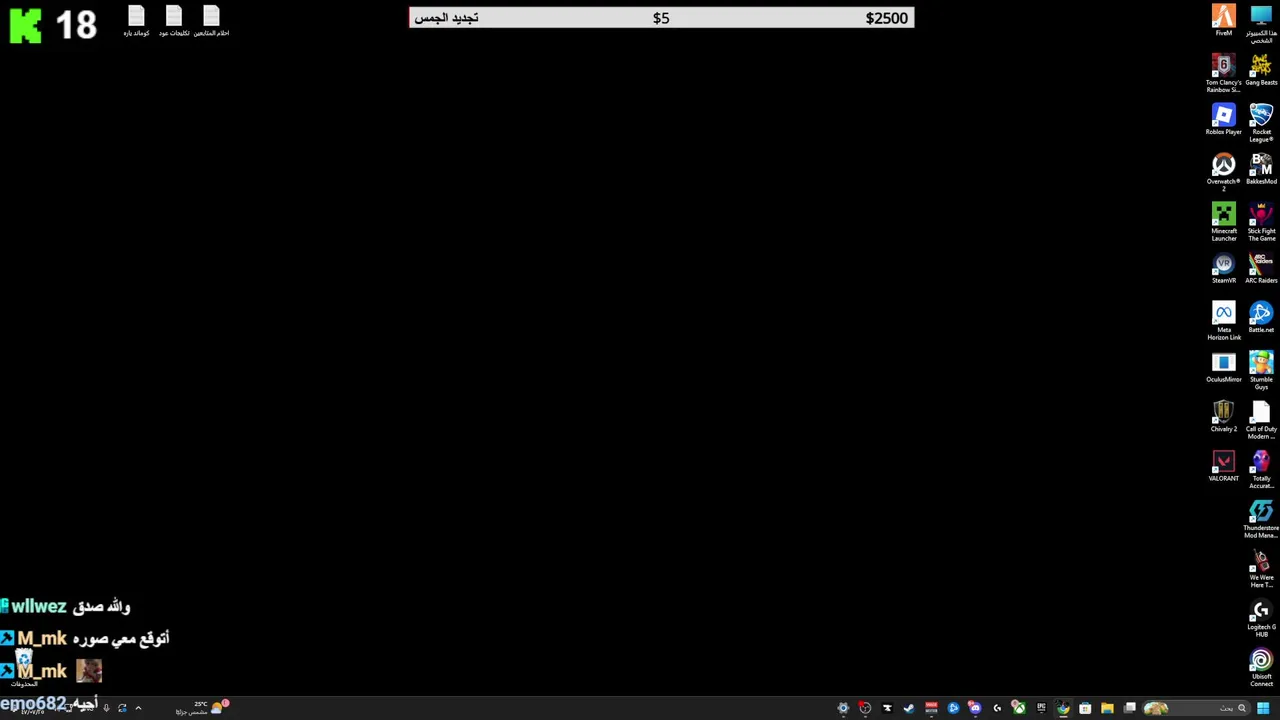
Task: Open Xbox app in taskbar
Action: point(1019,708)
